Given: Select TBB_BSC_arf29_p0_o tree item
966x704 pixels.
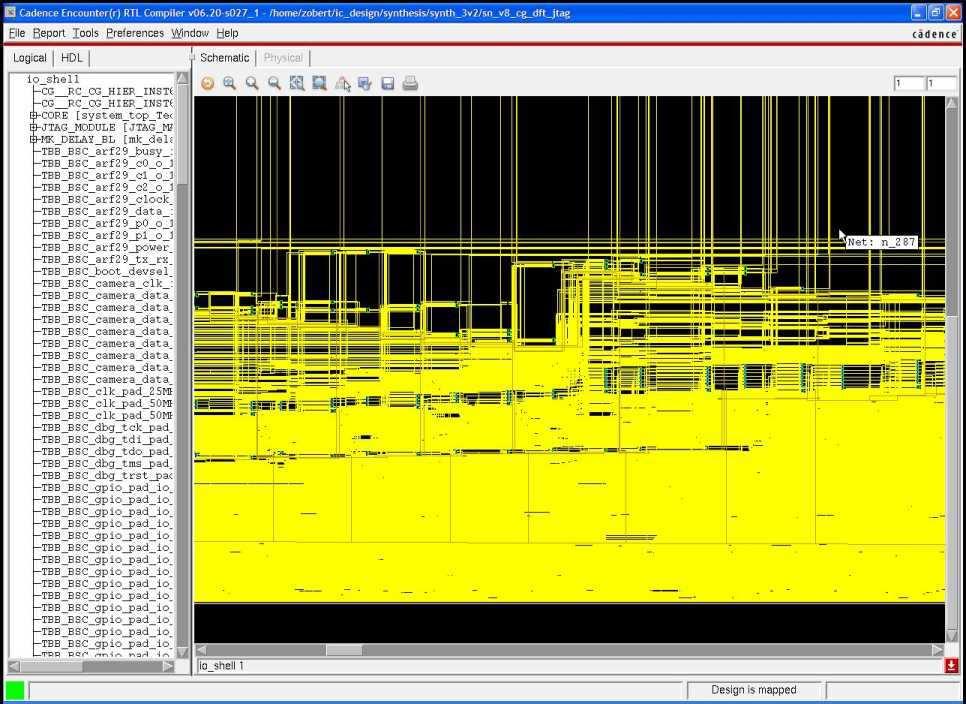Looking at the screenshot, I should click(107, 224).
